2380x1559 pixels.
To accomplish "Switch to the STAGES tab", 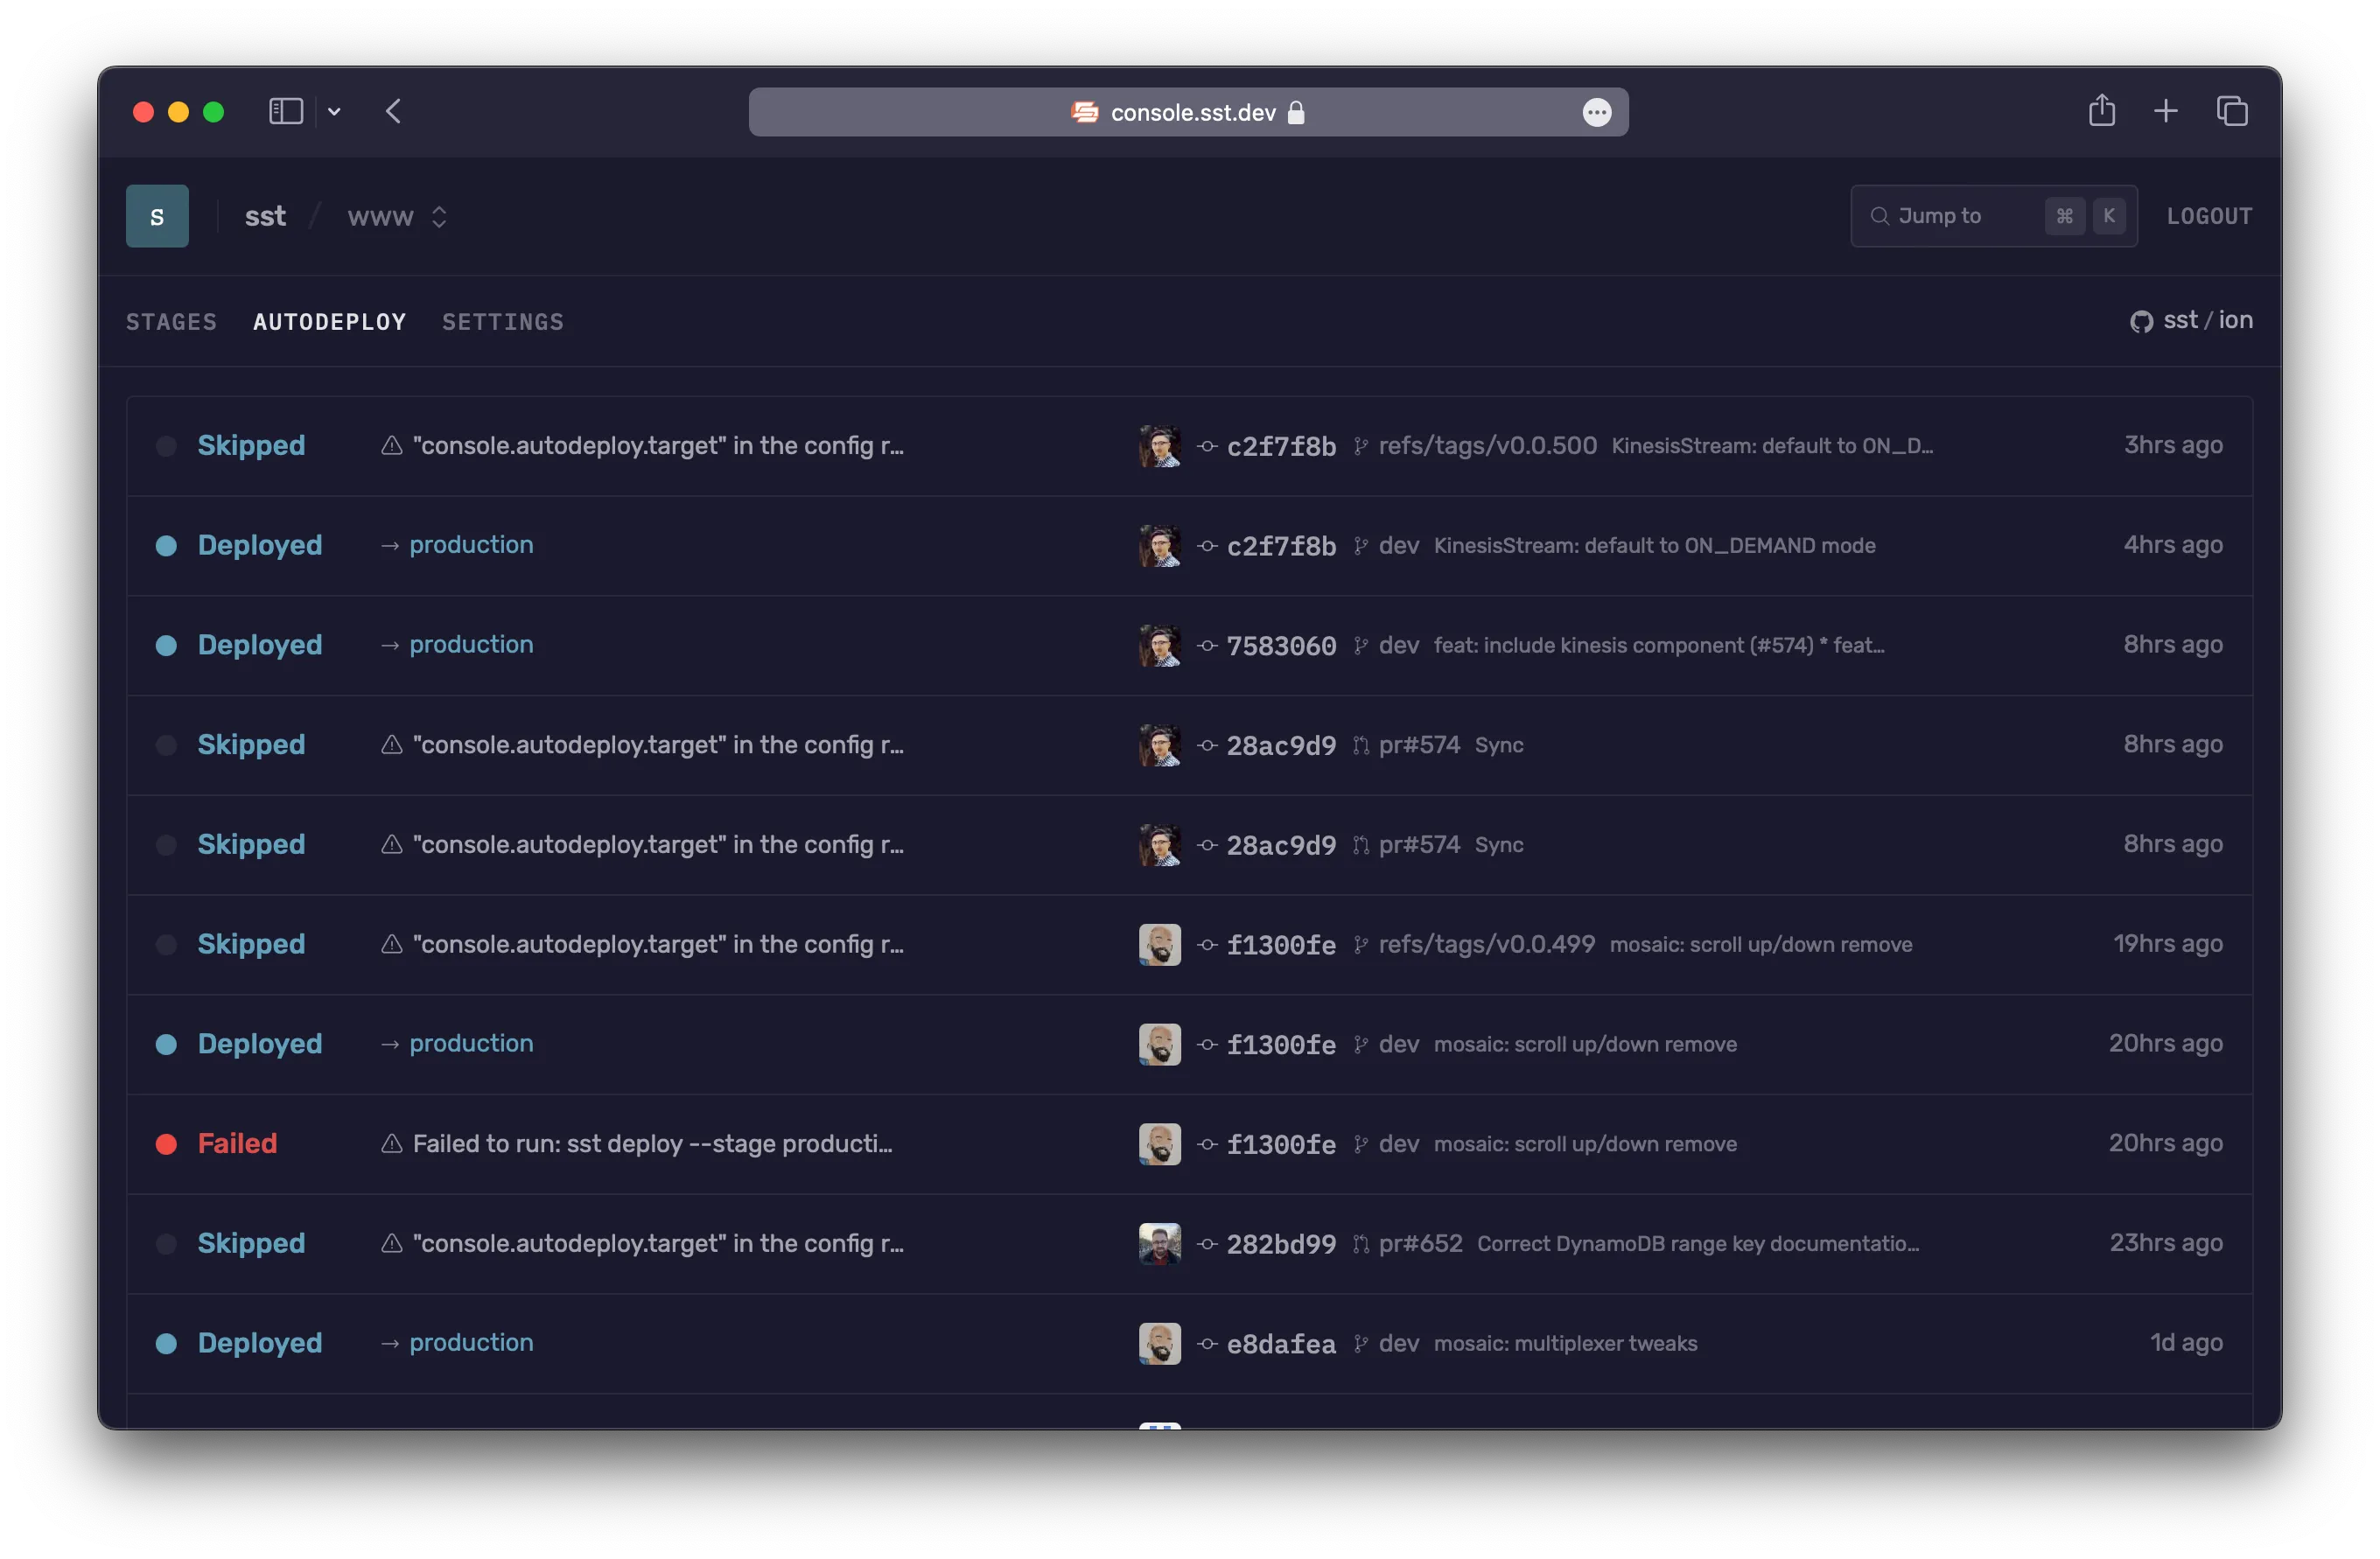I will coord(171,321).
